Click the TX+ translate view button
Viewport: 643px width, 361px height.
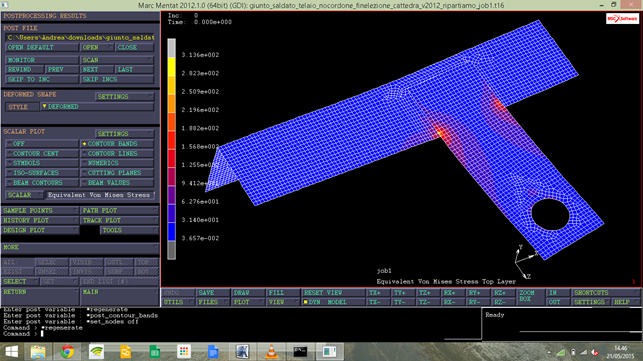(x=379, y=292)
